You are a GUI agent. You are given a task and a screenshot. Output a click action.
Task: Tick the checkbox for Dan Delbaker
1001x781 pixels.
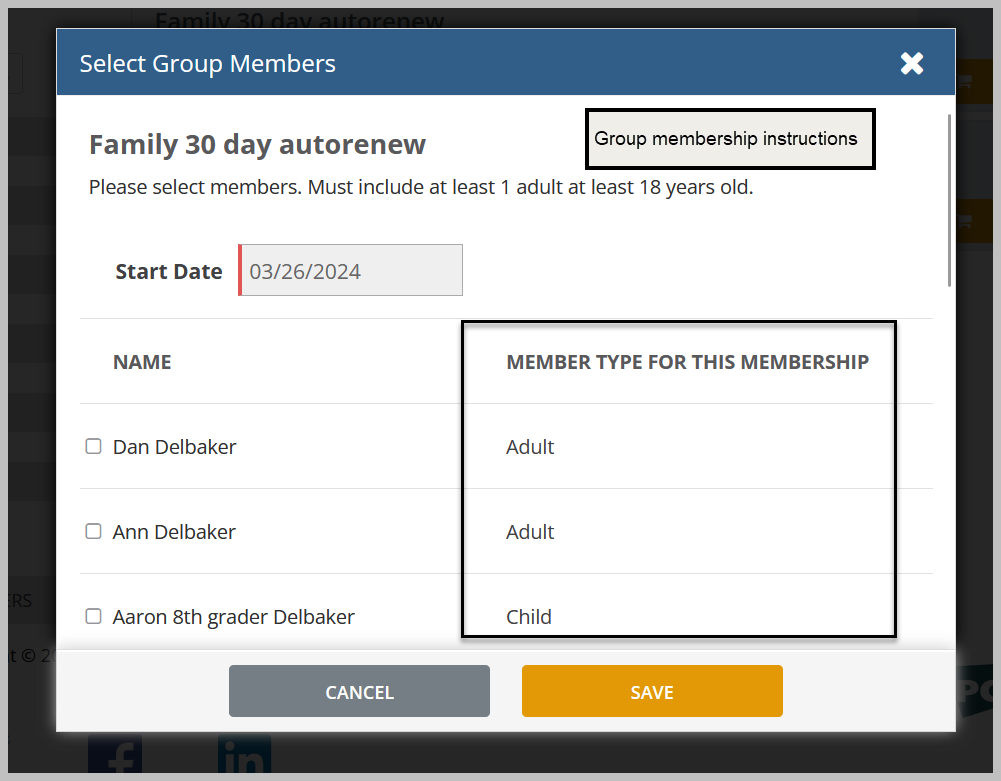coord(93,446)
